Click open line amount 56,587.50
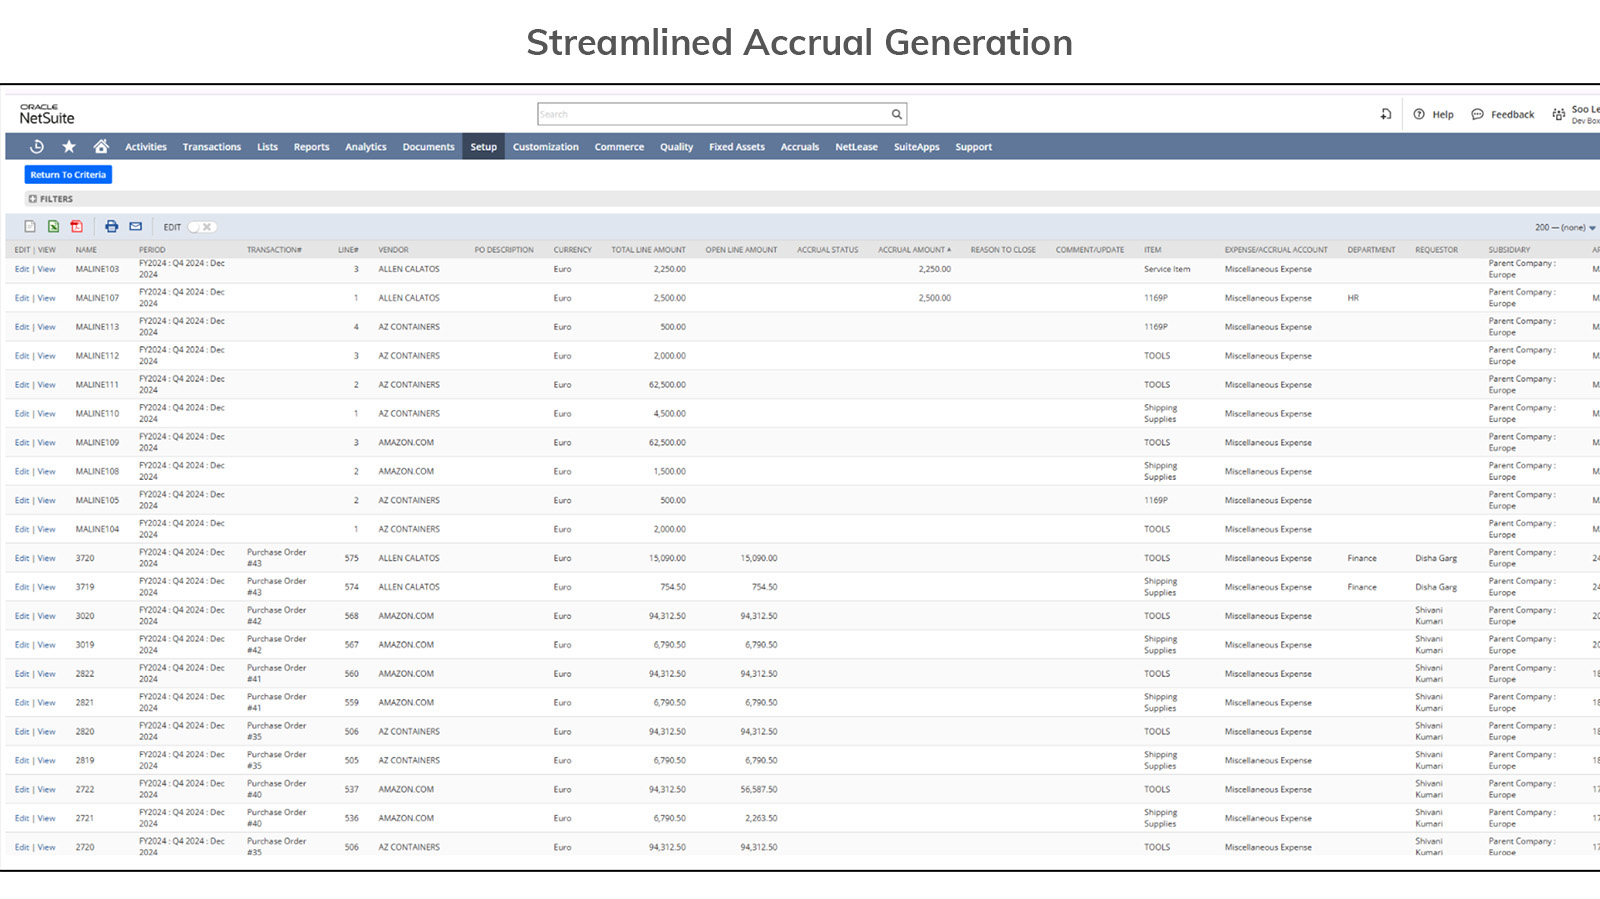Screen dimensions: 1600x899 coord(759,789)
